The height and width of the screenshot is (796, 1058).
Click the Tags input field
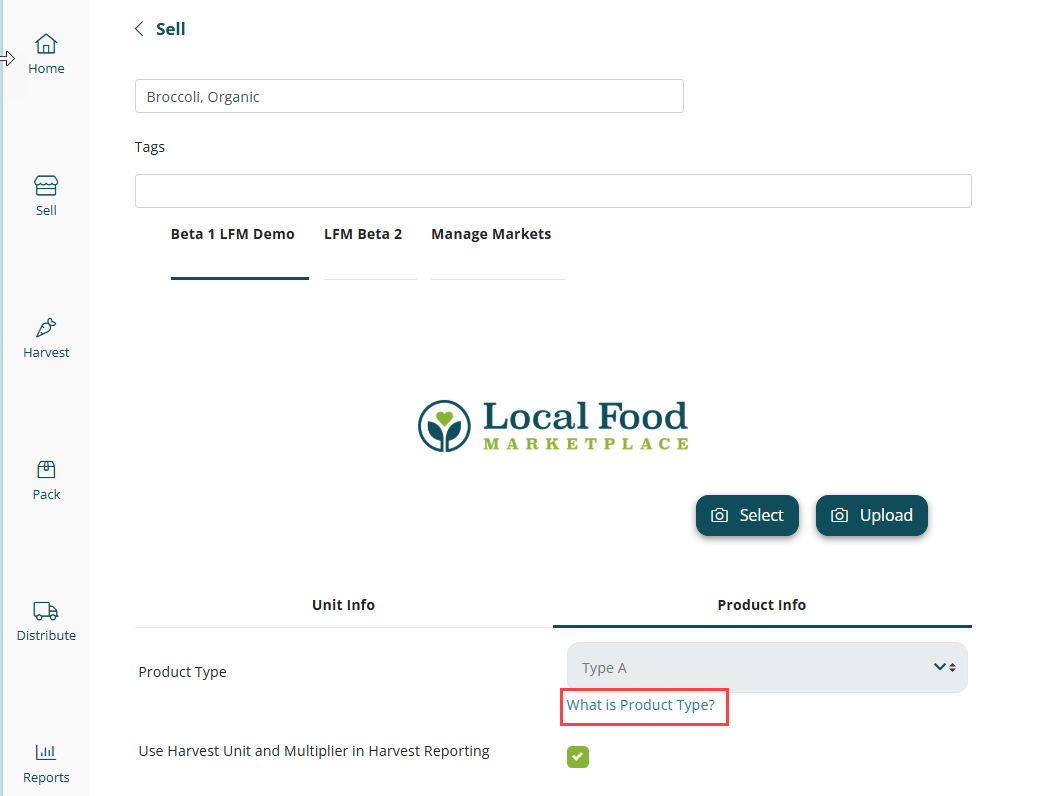pyautogui.click(x=553, y=191)
